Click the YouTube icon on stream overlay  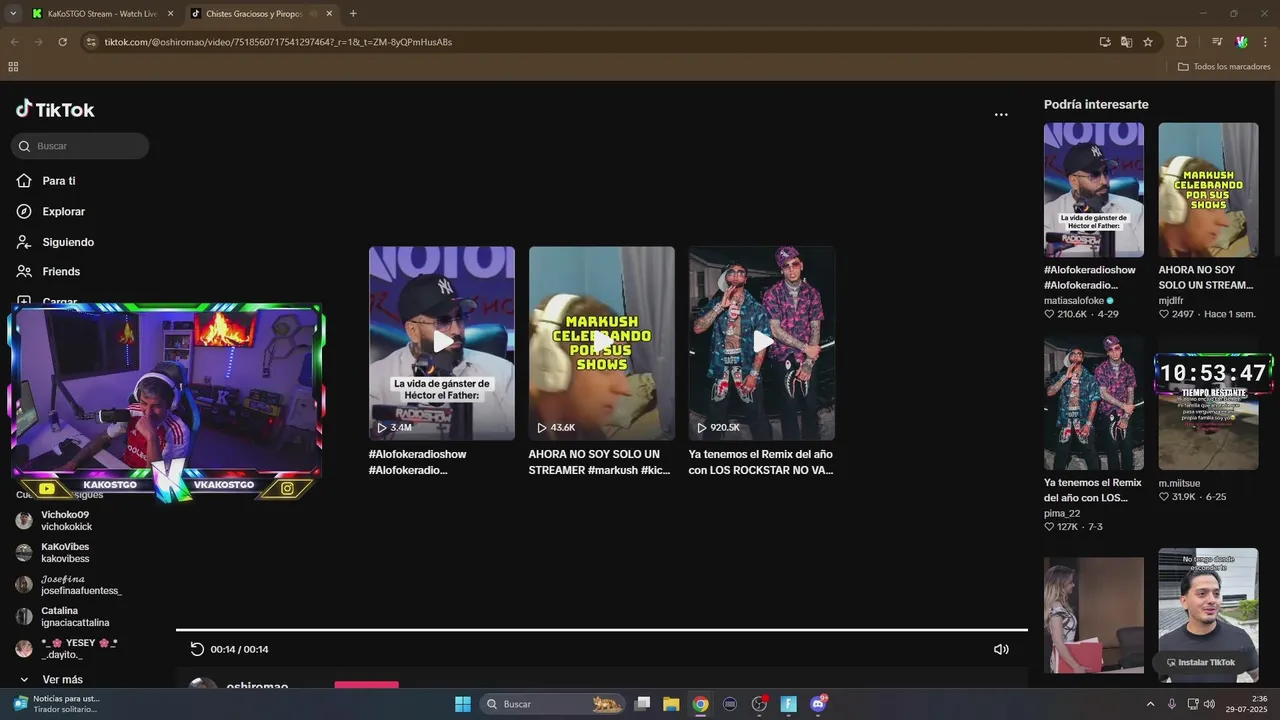pyautogui.click(x=46, y=489)
